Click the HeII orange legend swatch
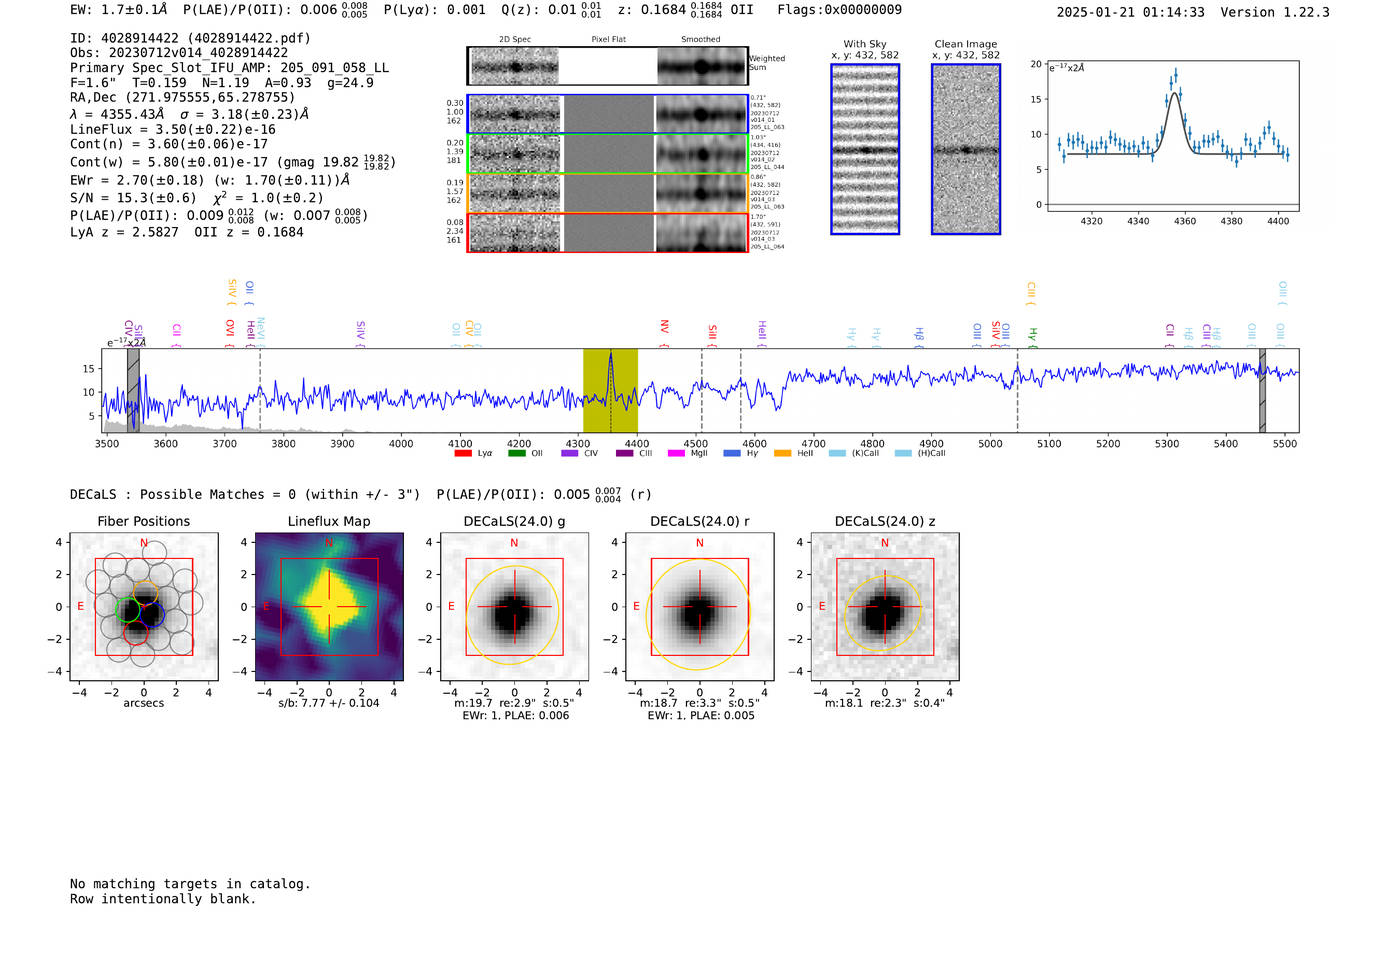Screen dimensions: 1400x953 click(783, 454)
